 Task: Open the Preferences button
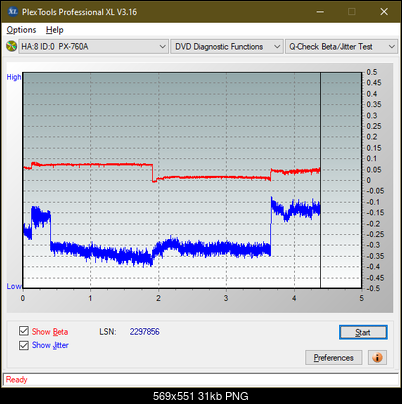[x=334, y=358]
